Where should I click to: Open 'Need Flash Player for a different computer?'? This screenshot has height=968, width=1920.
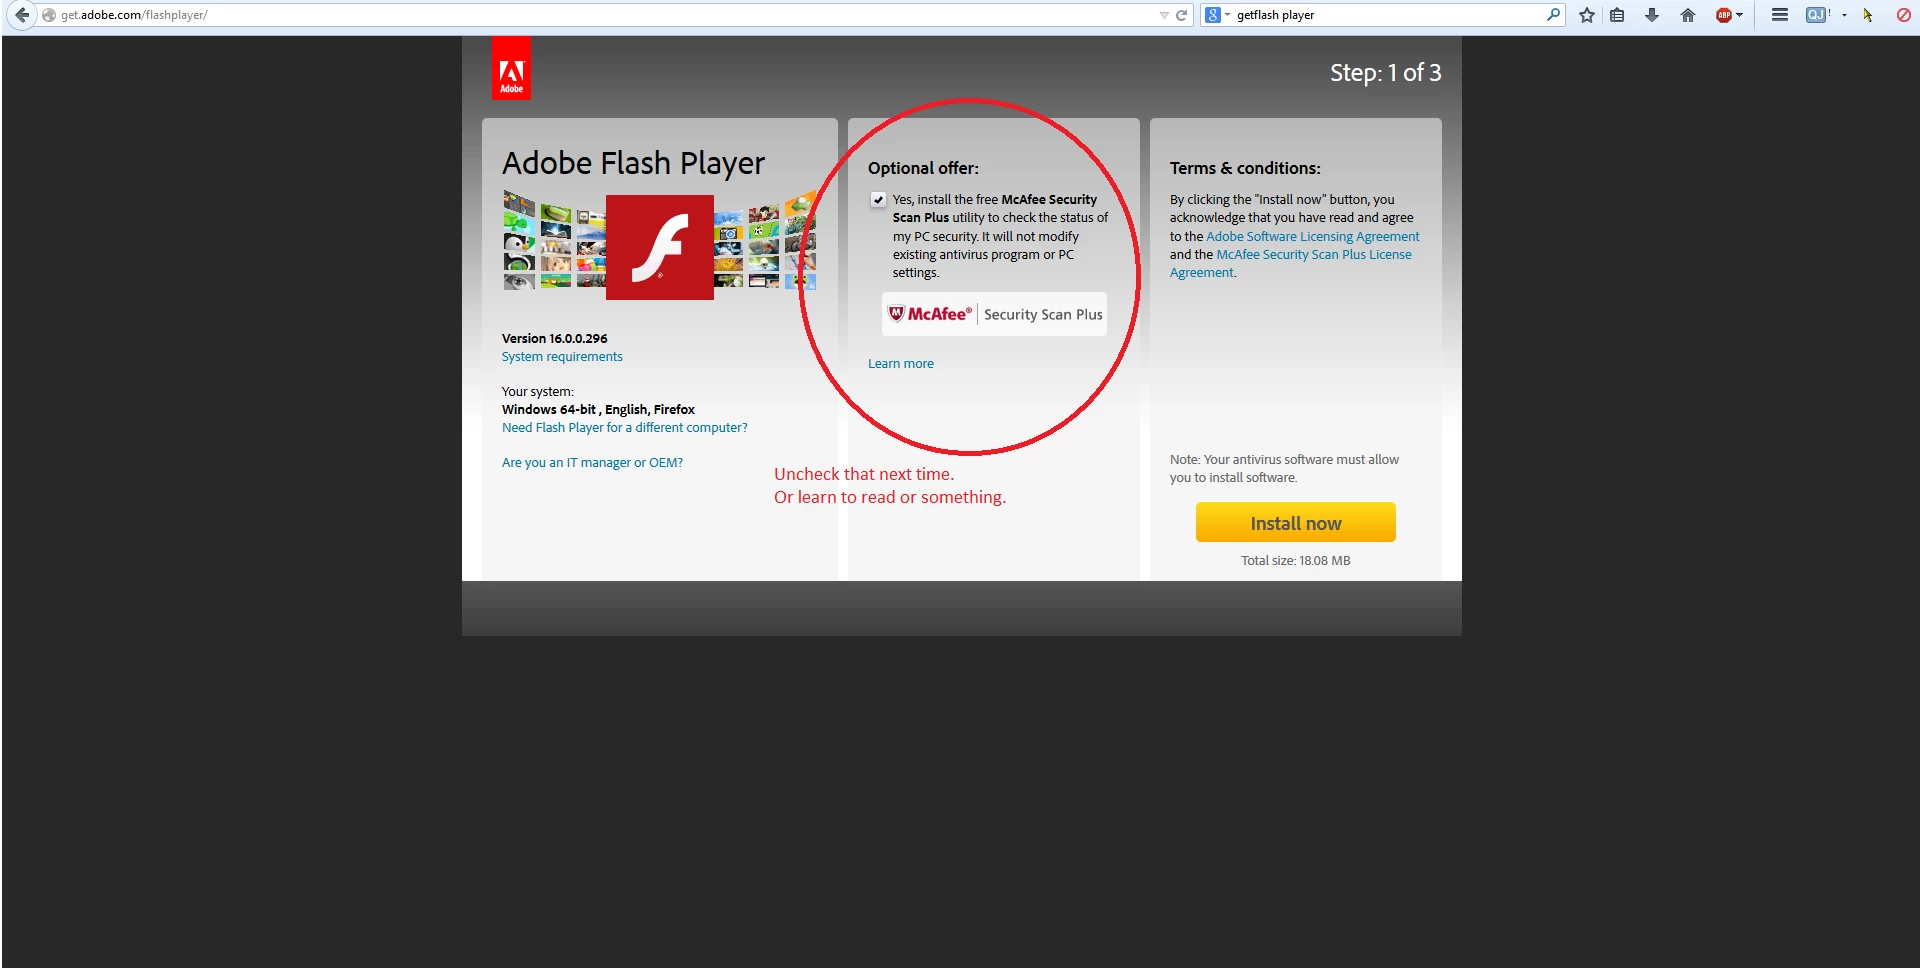(x=625, y=428)
